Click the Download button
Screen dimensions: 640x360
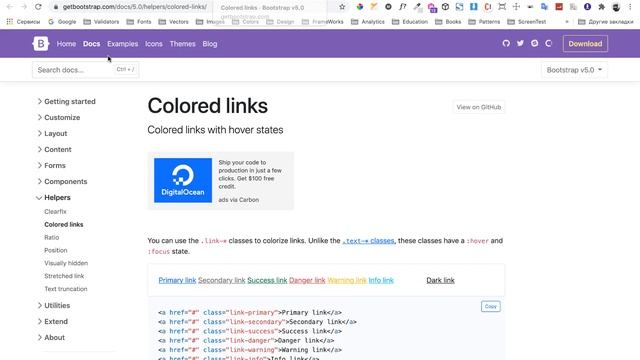pos(585,44)
